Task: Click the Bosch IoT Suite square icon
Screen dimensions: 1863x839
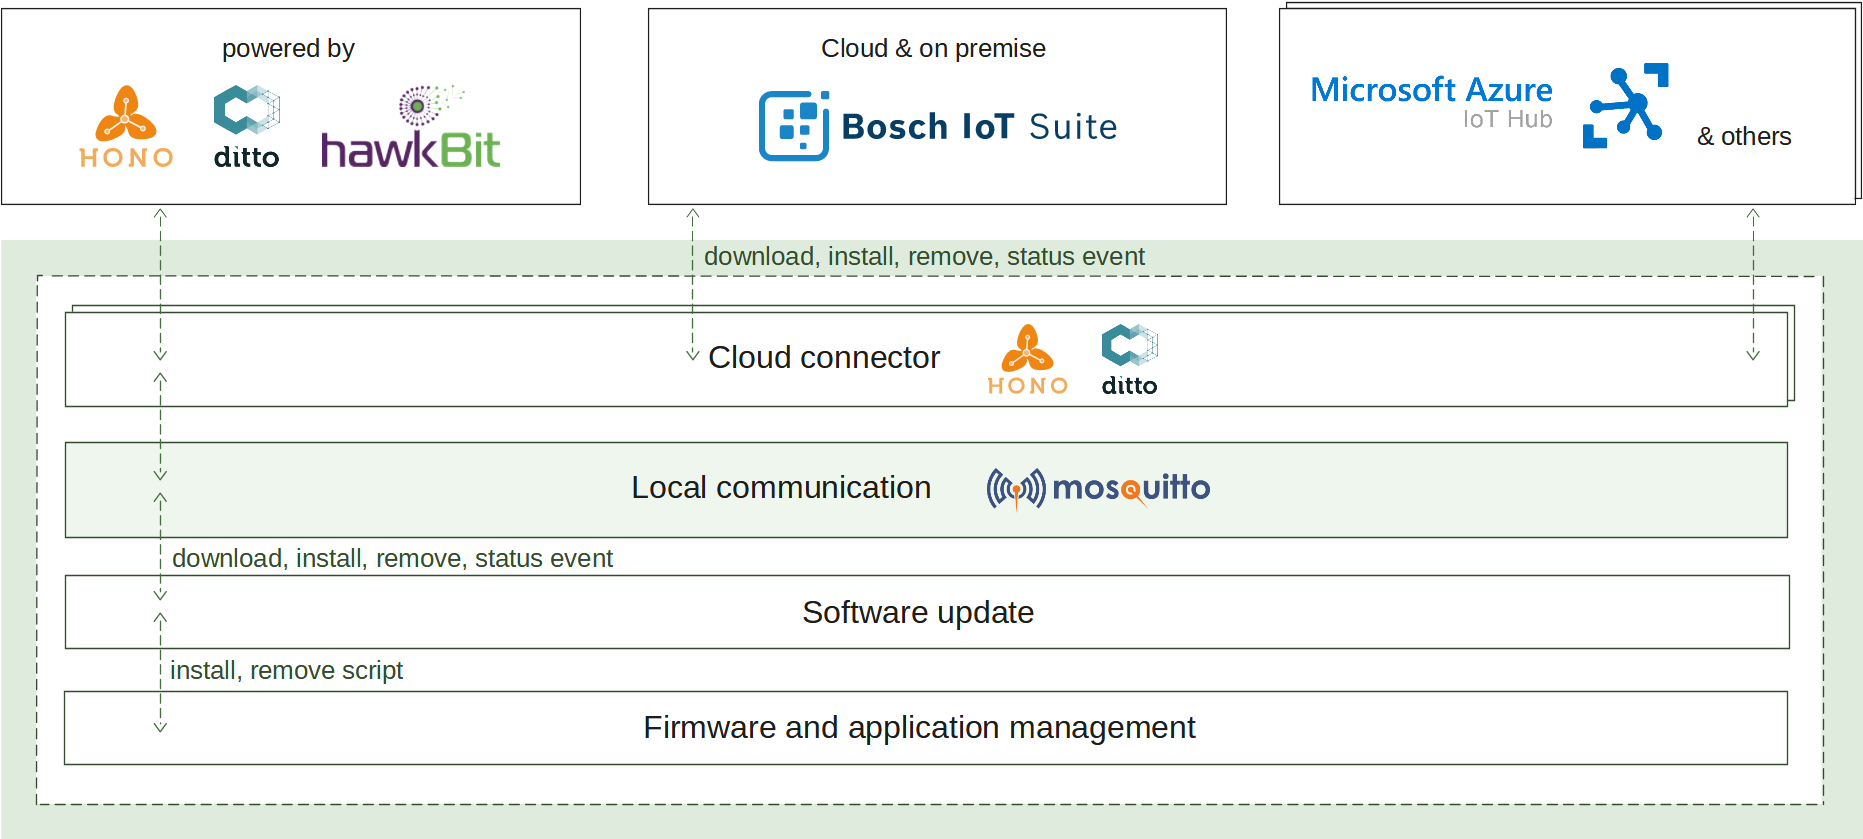Action: [794, 126]
